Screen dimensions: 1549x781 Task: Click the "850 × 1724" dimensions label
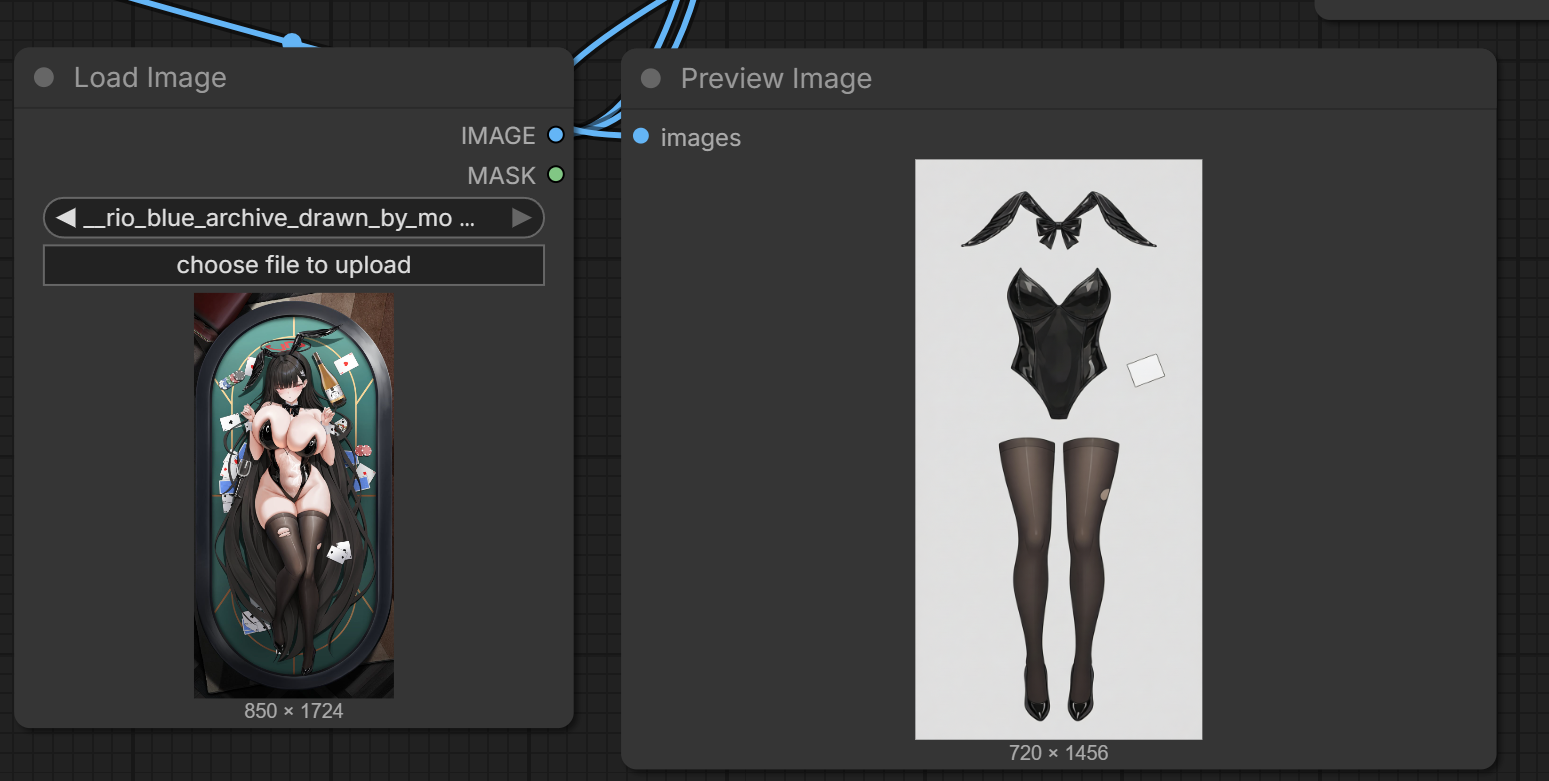click(294, 711)
